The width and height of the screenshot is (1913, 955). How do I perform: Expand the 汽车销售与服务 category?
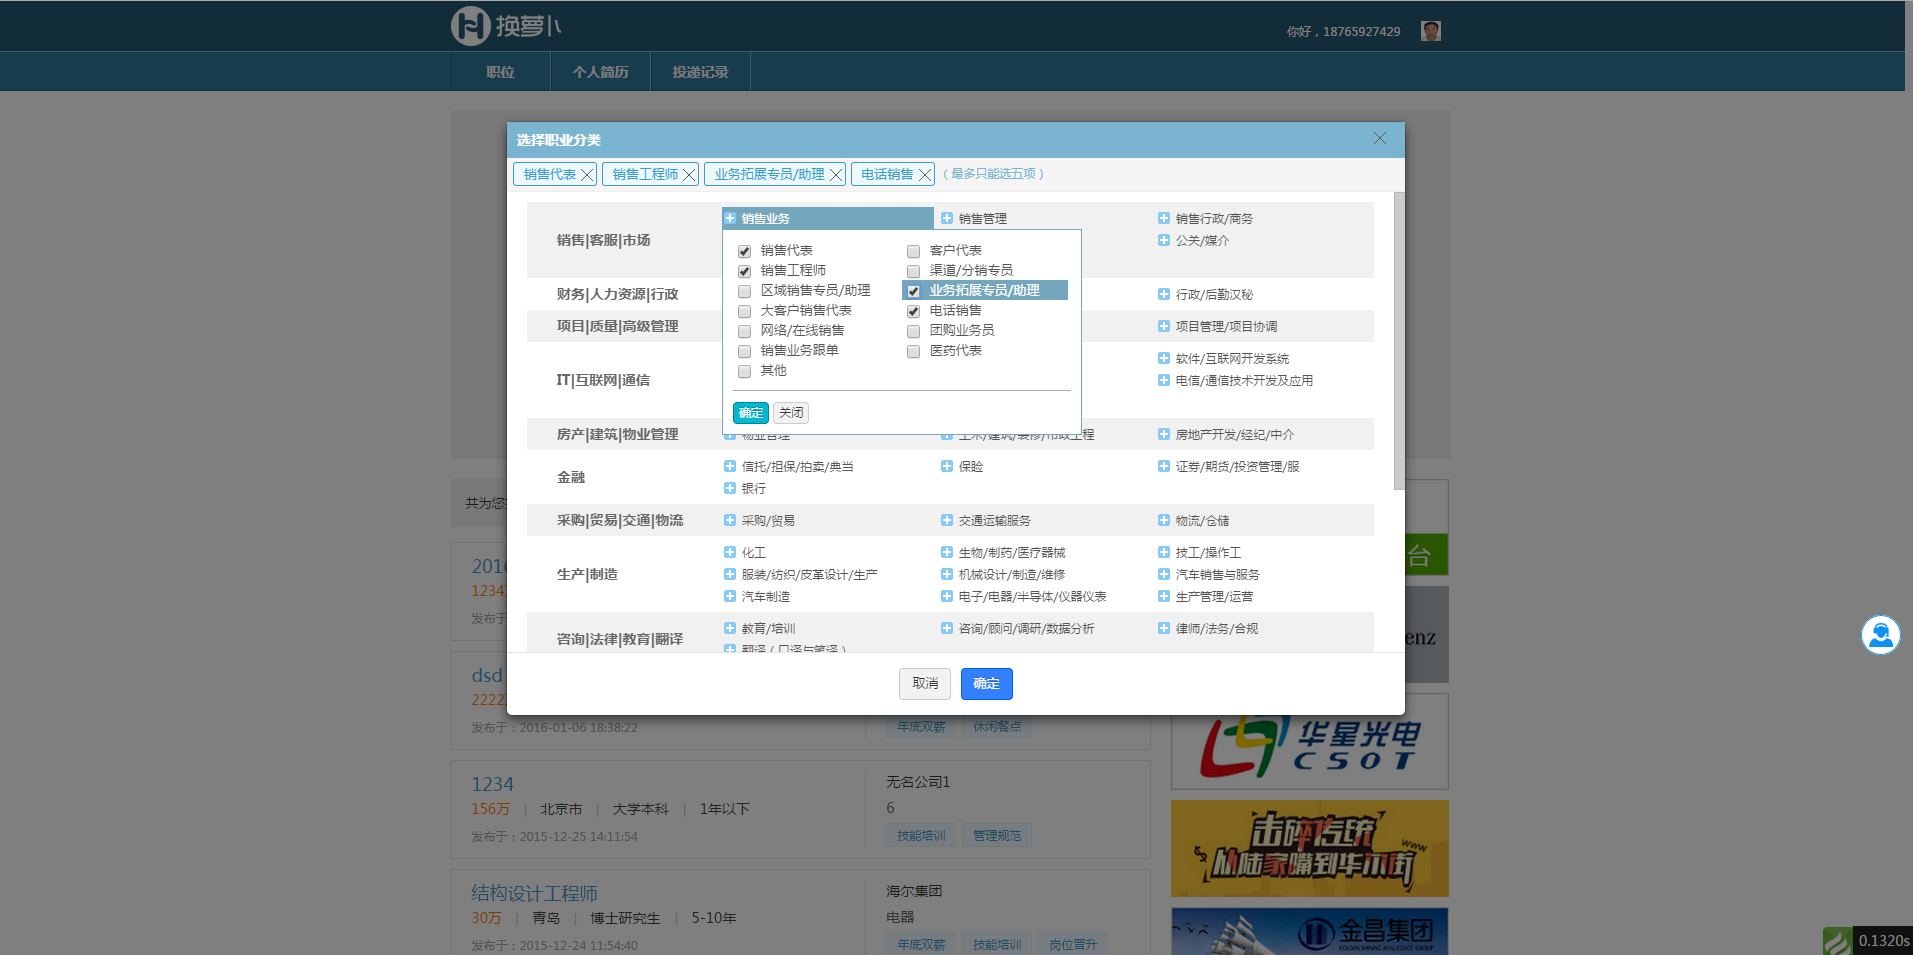[x=1164, y=574]
